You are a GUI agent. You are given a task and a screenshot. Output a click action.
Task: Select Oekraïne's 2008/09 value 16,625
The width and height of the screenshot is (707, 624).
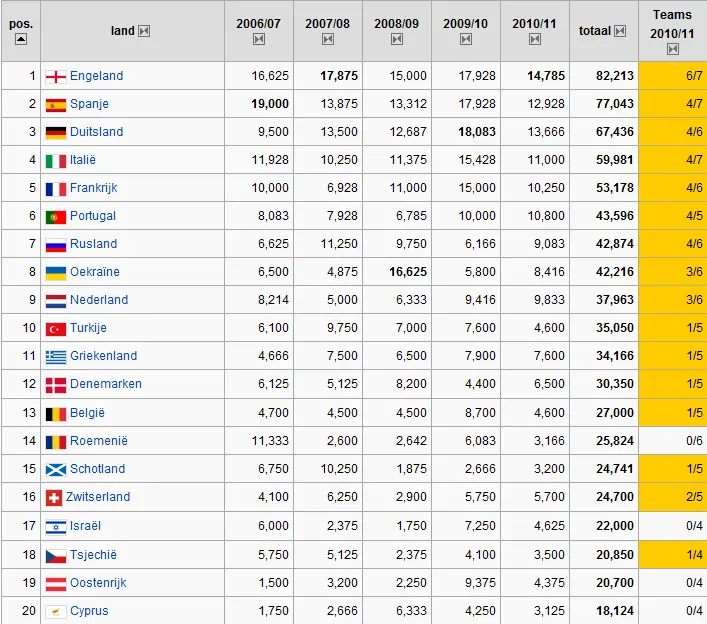(x=408, y=271)
